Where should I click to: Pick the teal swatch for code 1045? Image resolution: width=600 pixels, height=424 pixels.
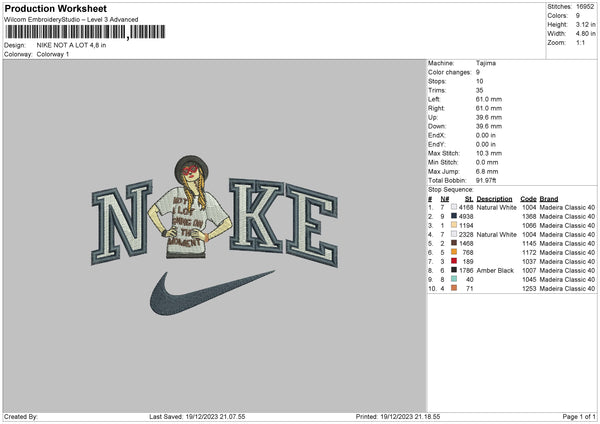(x=454, y=279)
